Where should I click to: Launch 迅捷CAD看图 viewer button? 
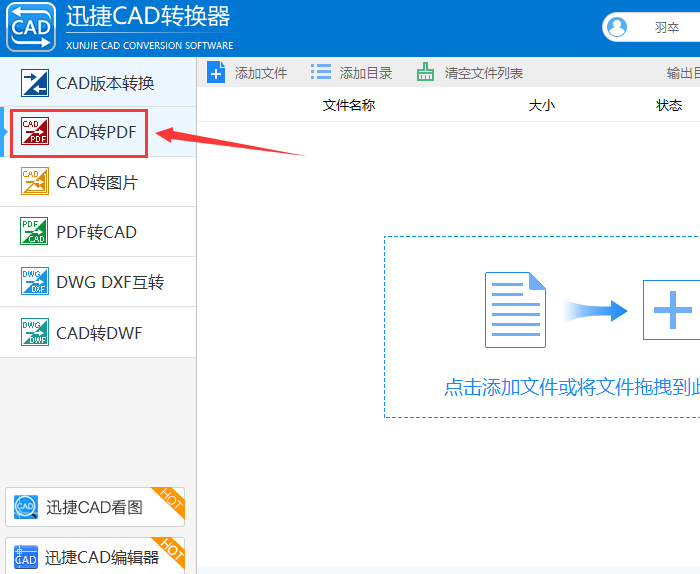(95, 507)
